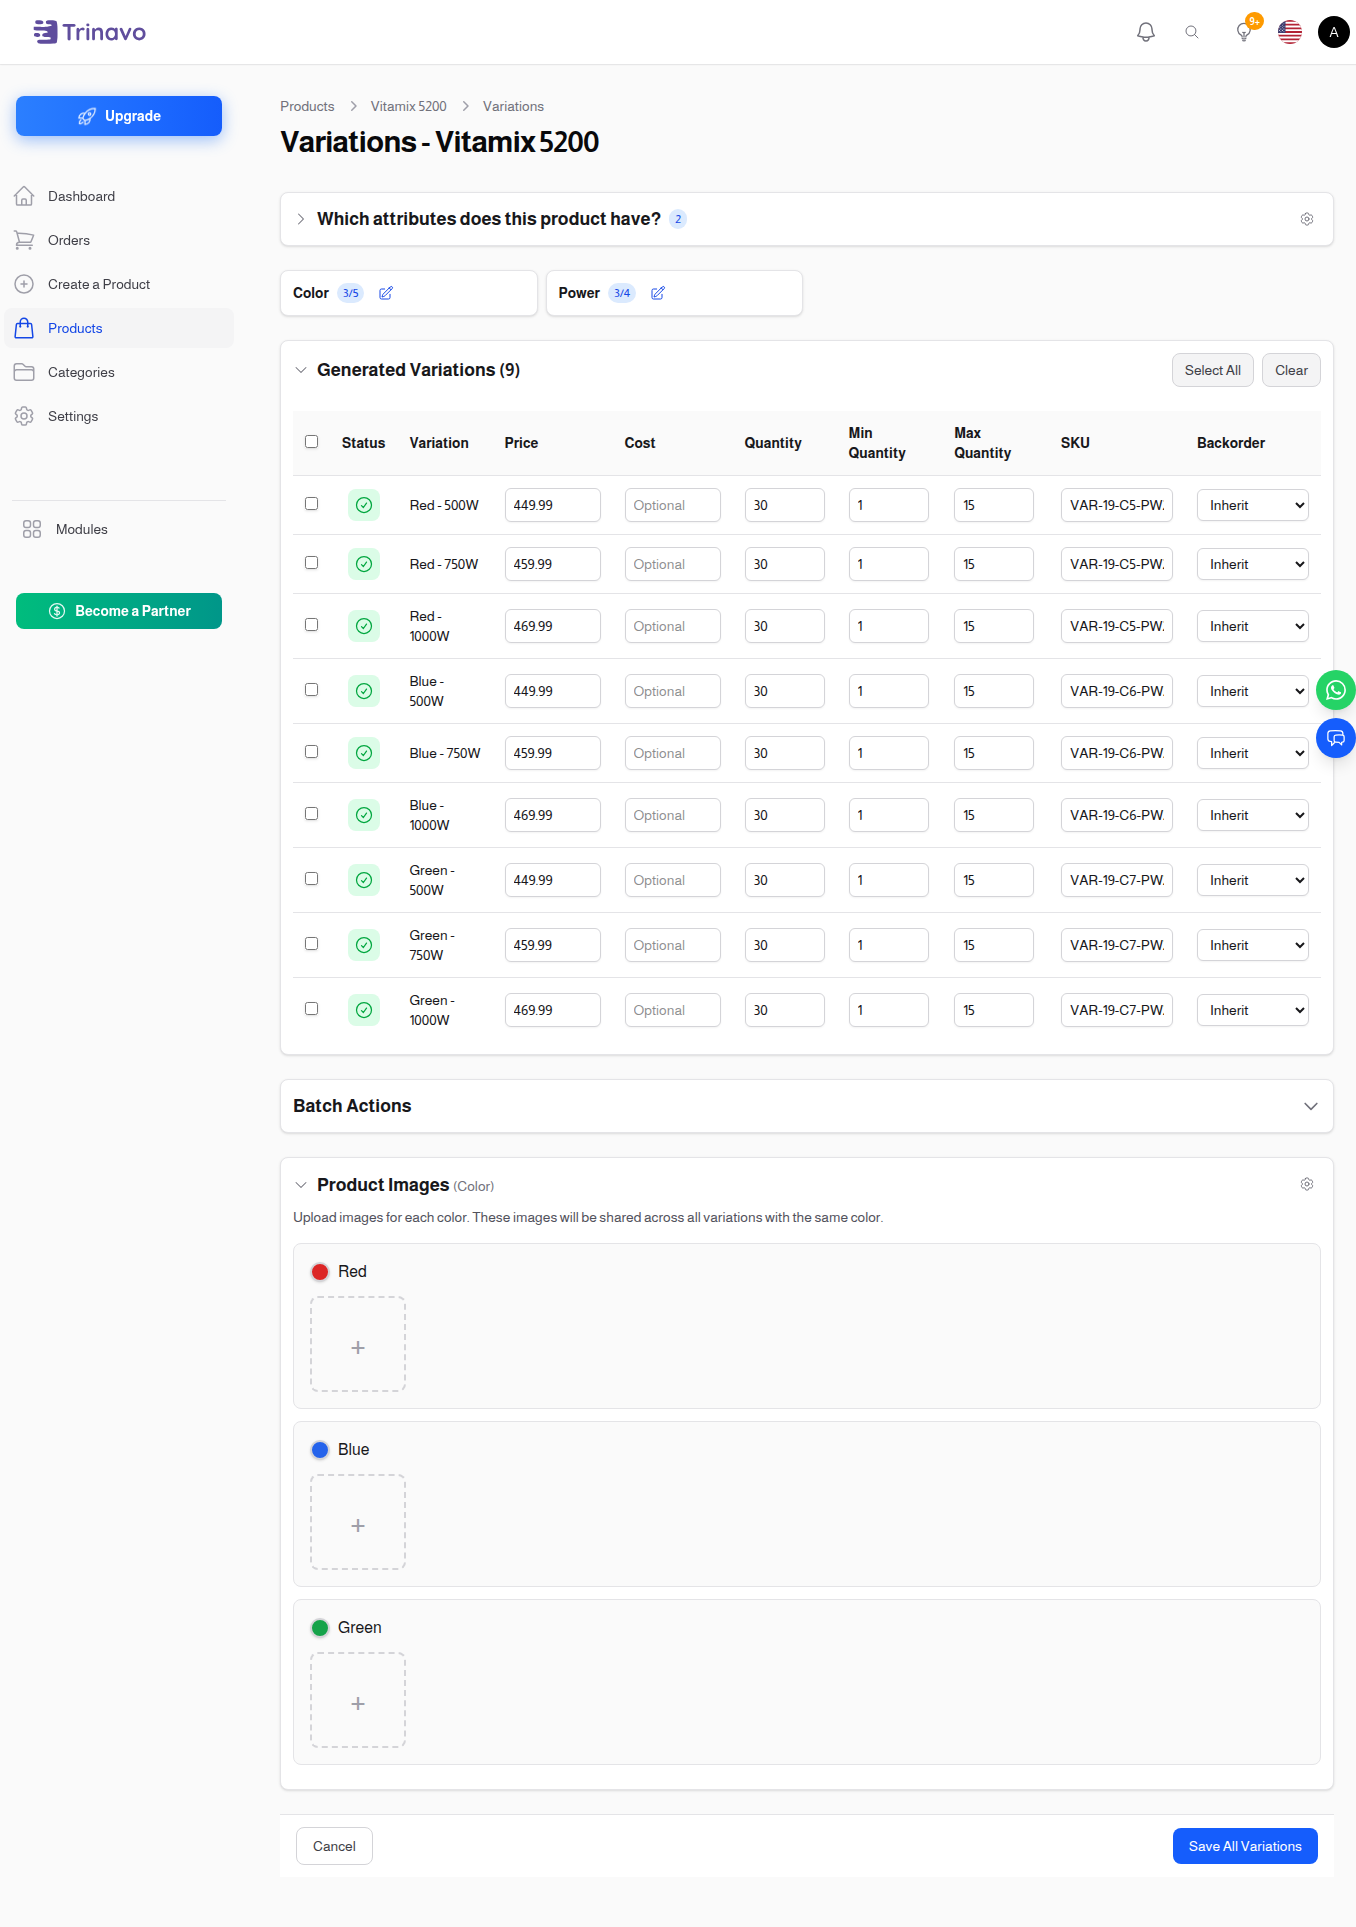Add an image for Red color
The image size is (1356, 1927).
(358, 1344)
